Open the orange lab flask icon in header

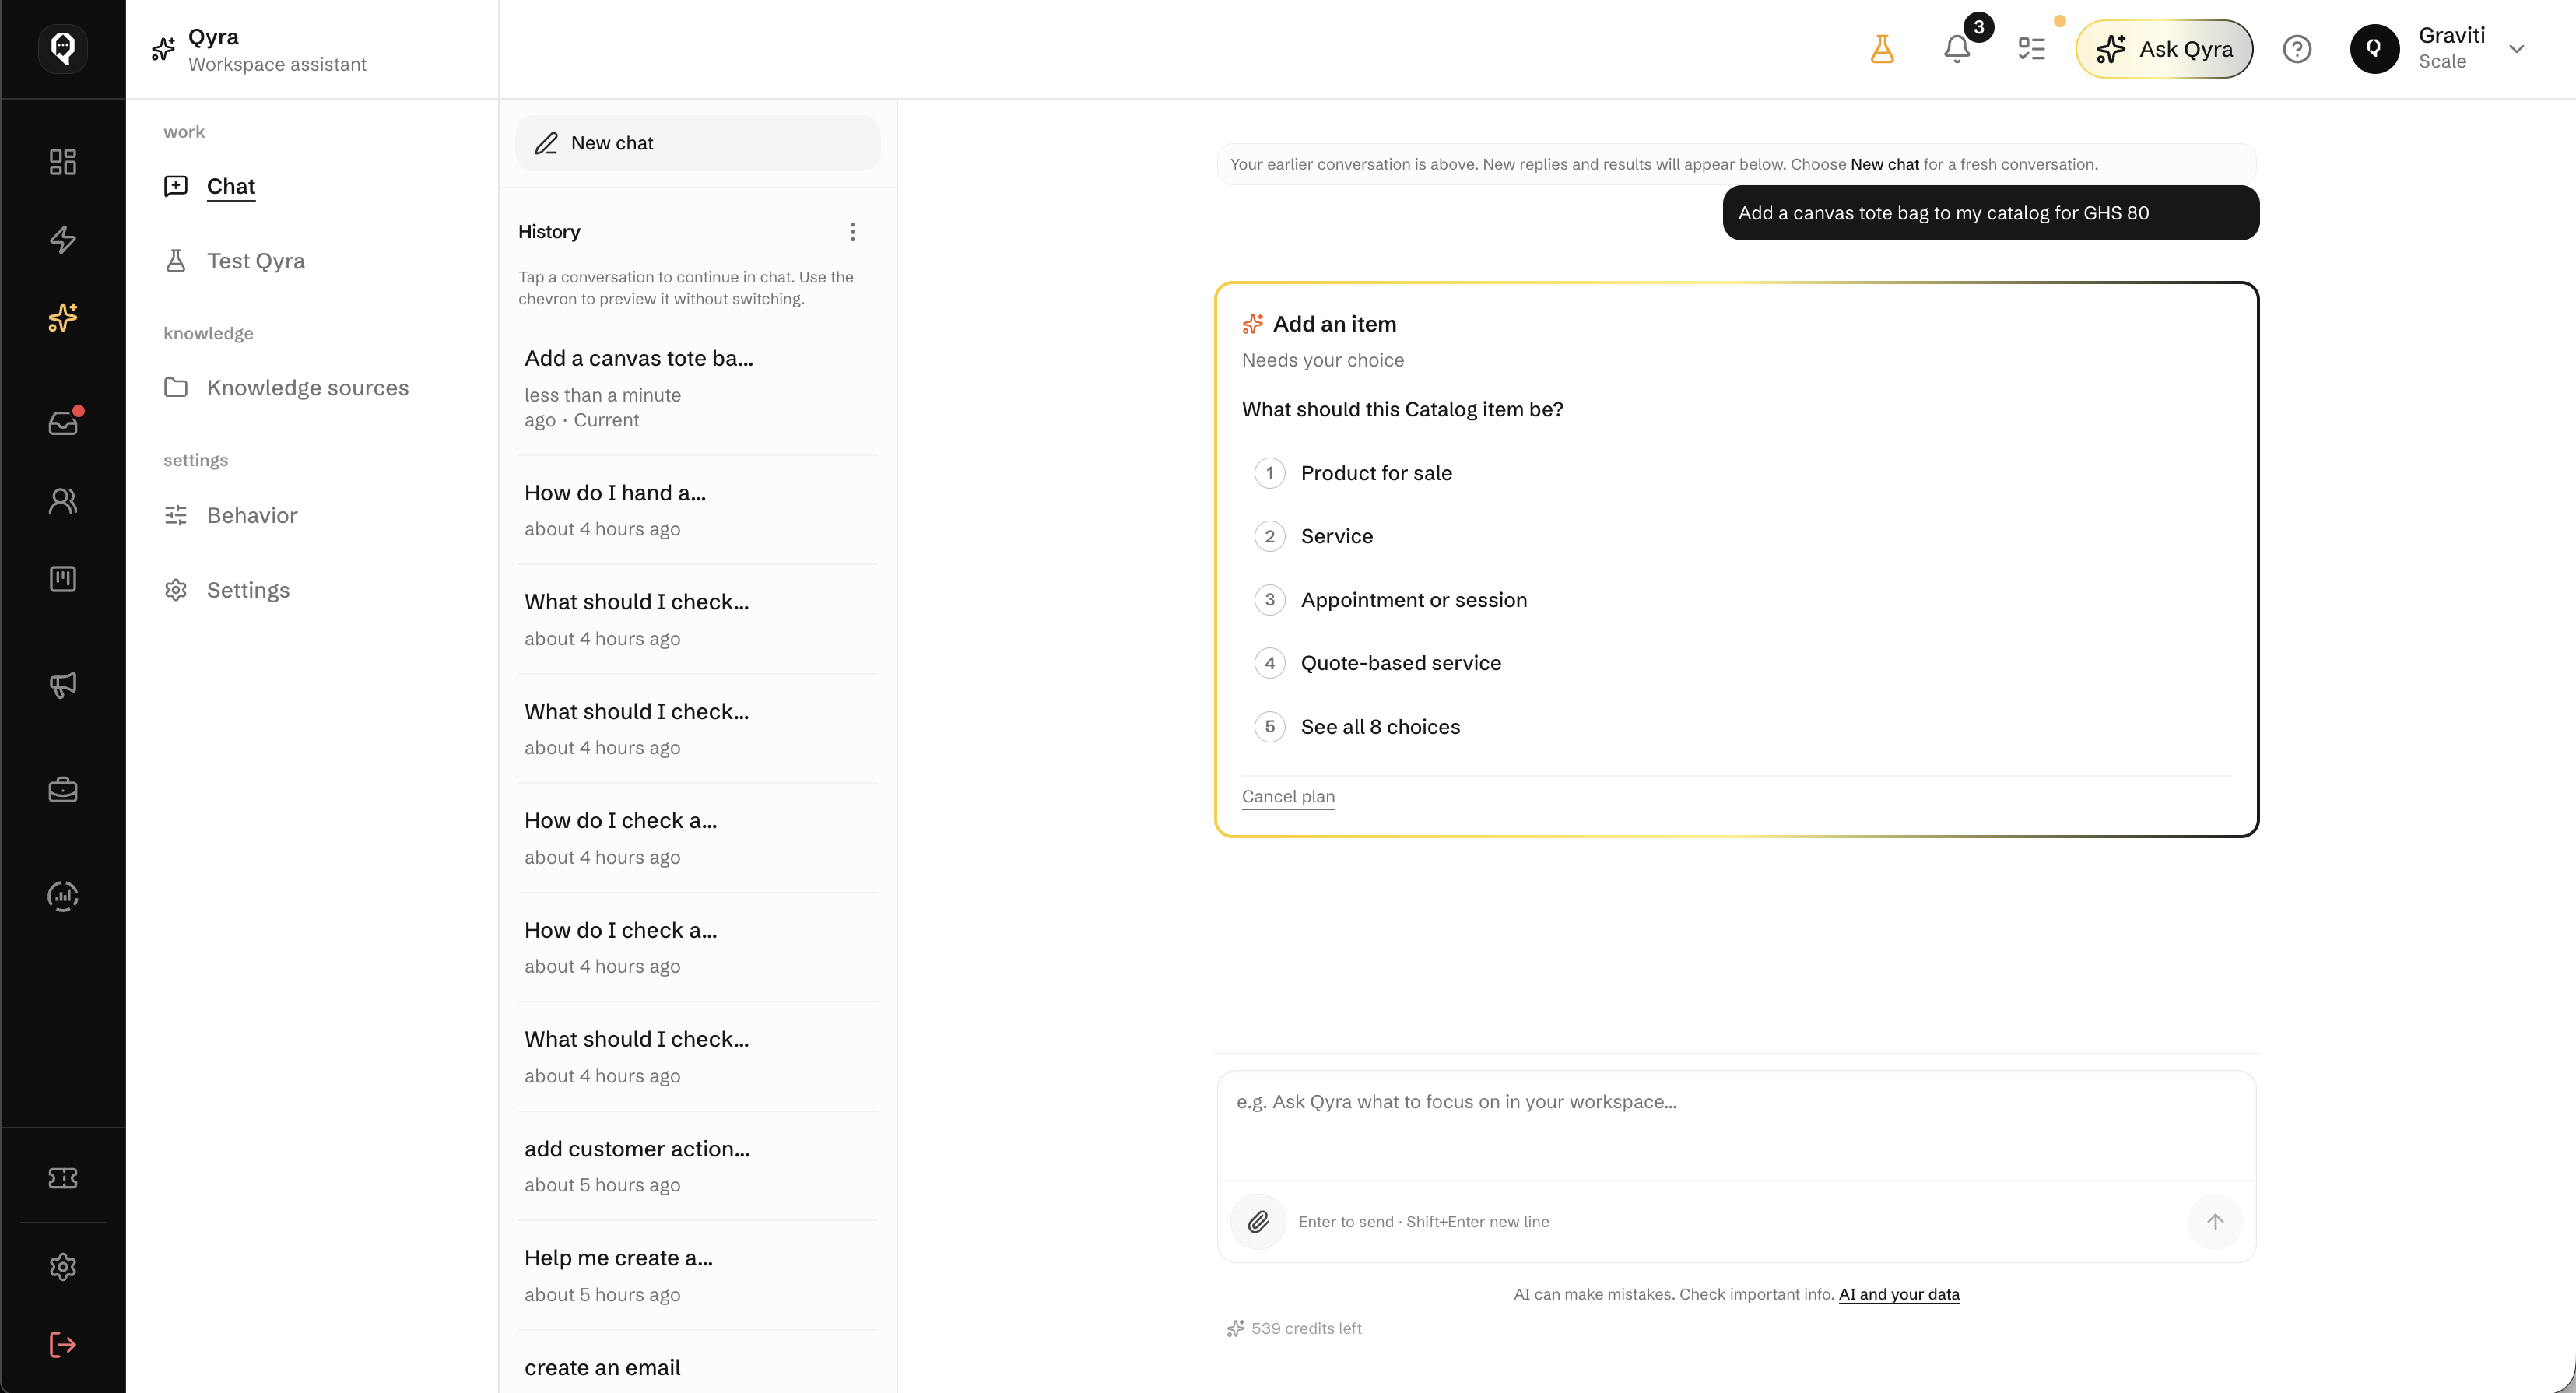[x=1882, y=49]
